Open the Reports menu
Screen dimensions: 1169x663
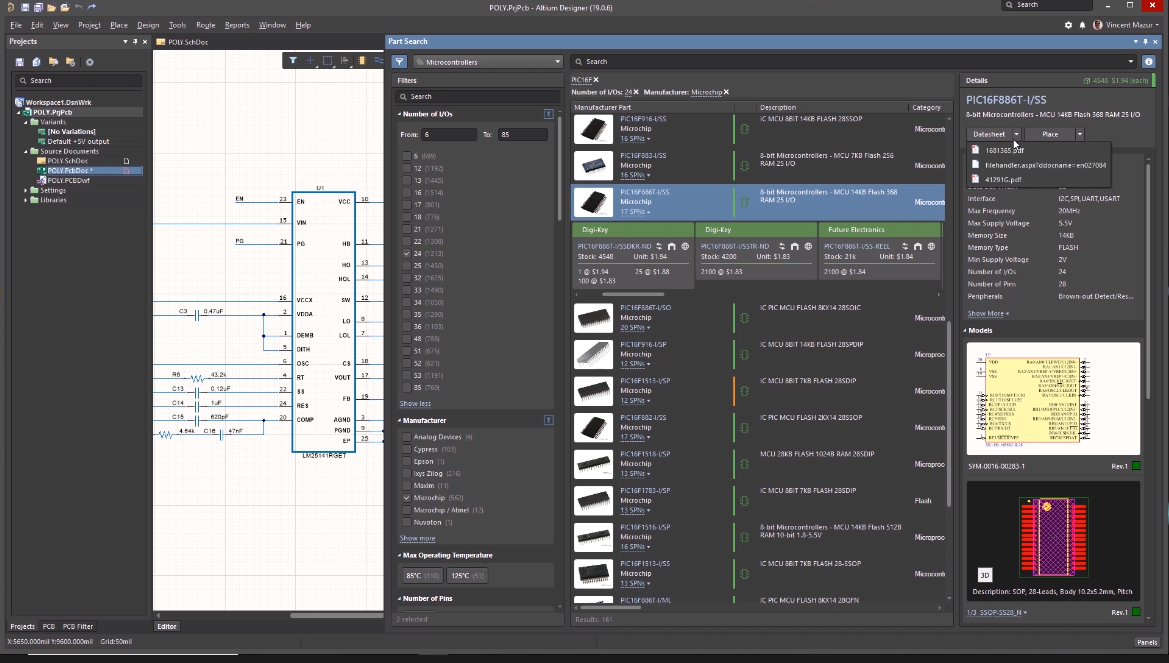tap(237, 25)
